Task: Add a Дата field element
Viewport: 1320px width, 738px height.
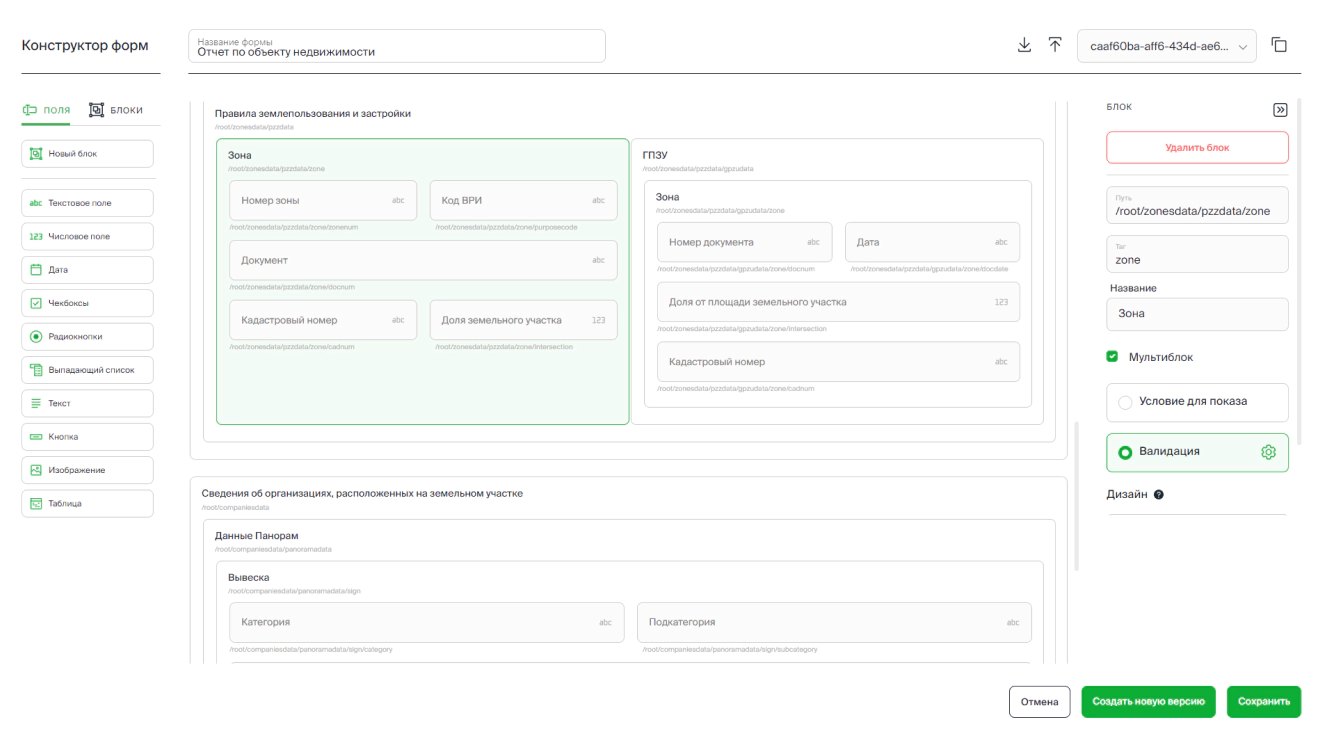Action: coord(87,270)
